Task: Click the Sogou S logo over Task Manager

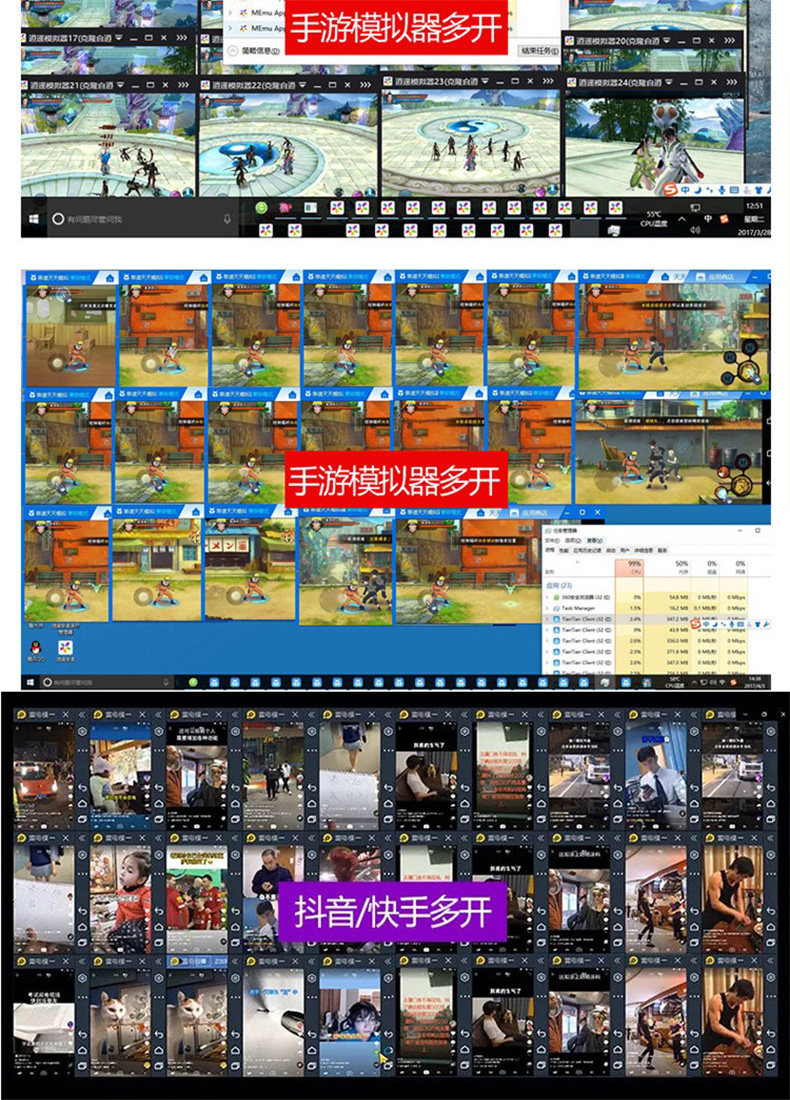Action: click(x=696, y=624)
